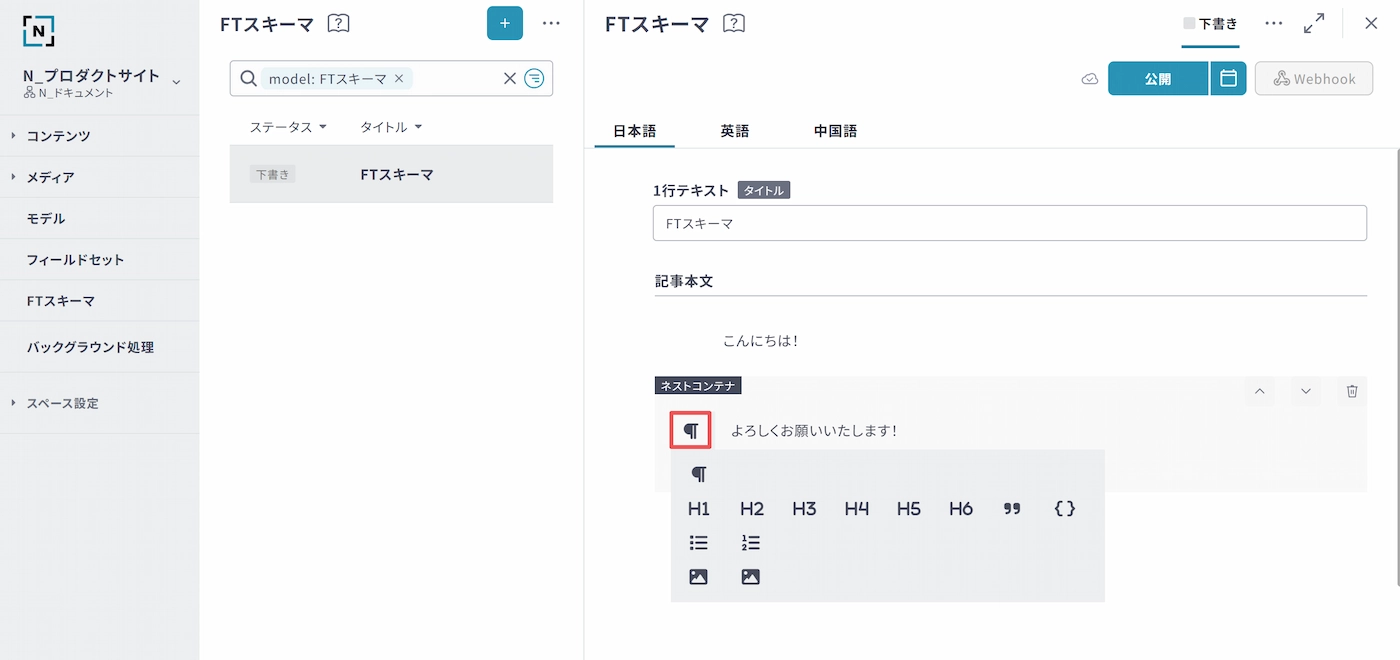Click the 1行テキスト title input field

click(1009, 224)
